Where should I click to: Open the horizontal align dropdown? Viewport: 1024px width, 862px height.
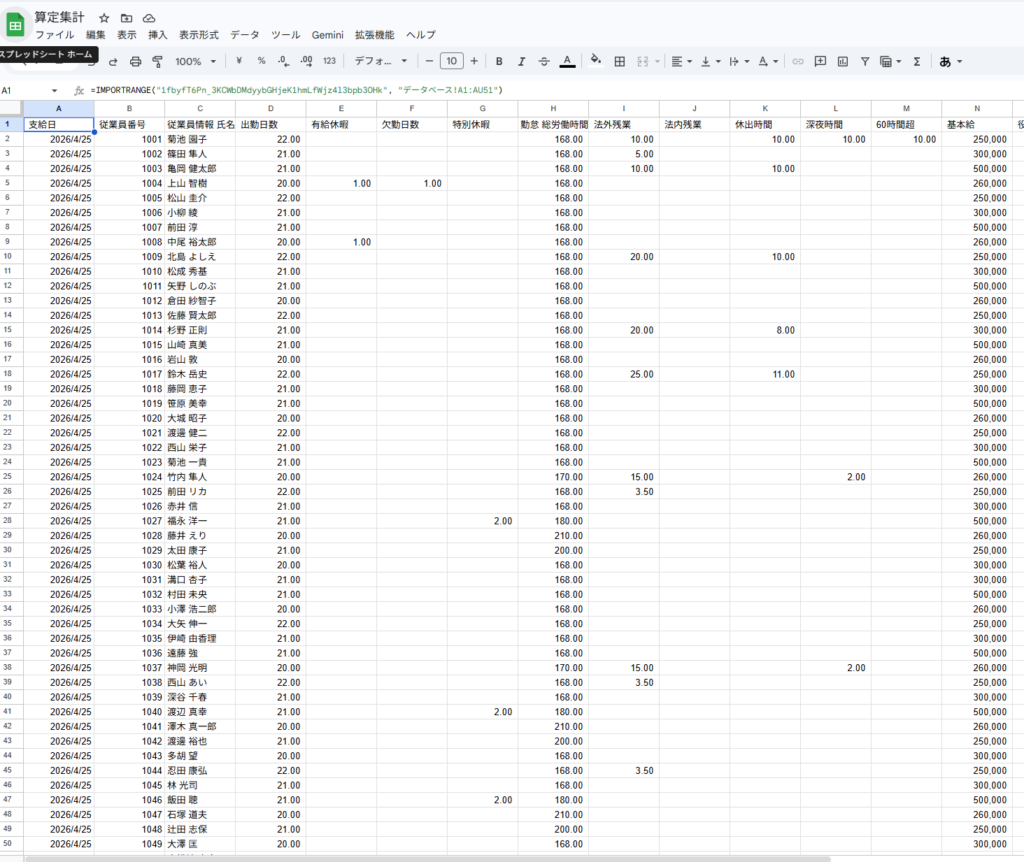point(681,61)
